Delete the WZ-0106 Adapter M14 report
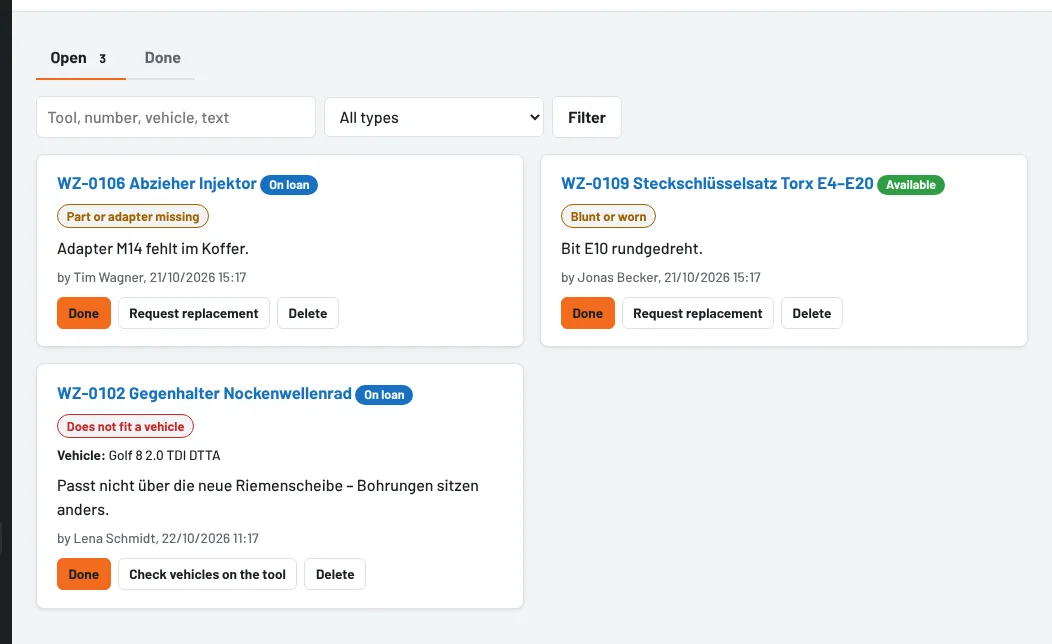The width and height of the screenshot is (1052, 644). (x=308, y=313)
